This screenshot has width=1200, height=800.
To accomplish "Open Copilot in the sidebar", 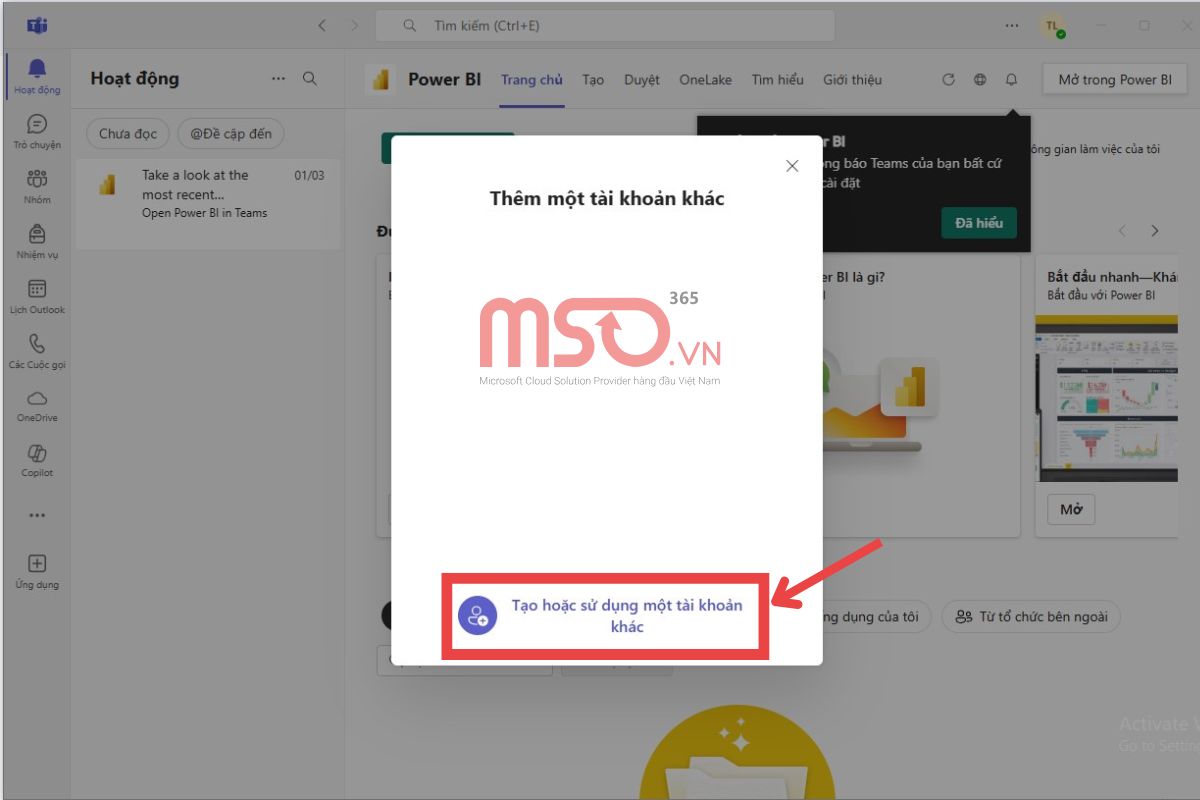I will [x=37, y=460].
